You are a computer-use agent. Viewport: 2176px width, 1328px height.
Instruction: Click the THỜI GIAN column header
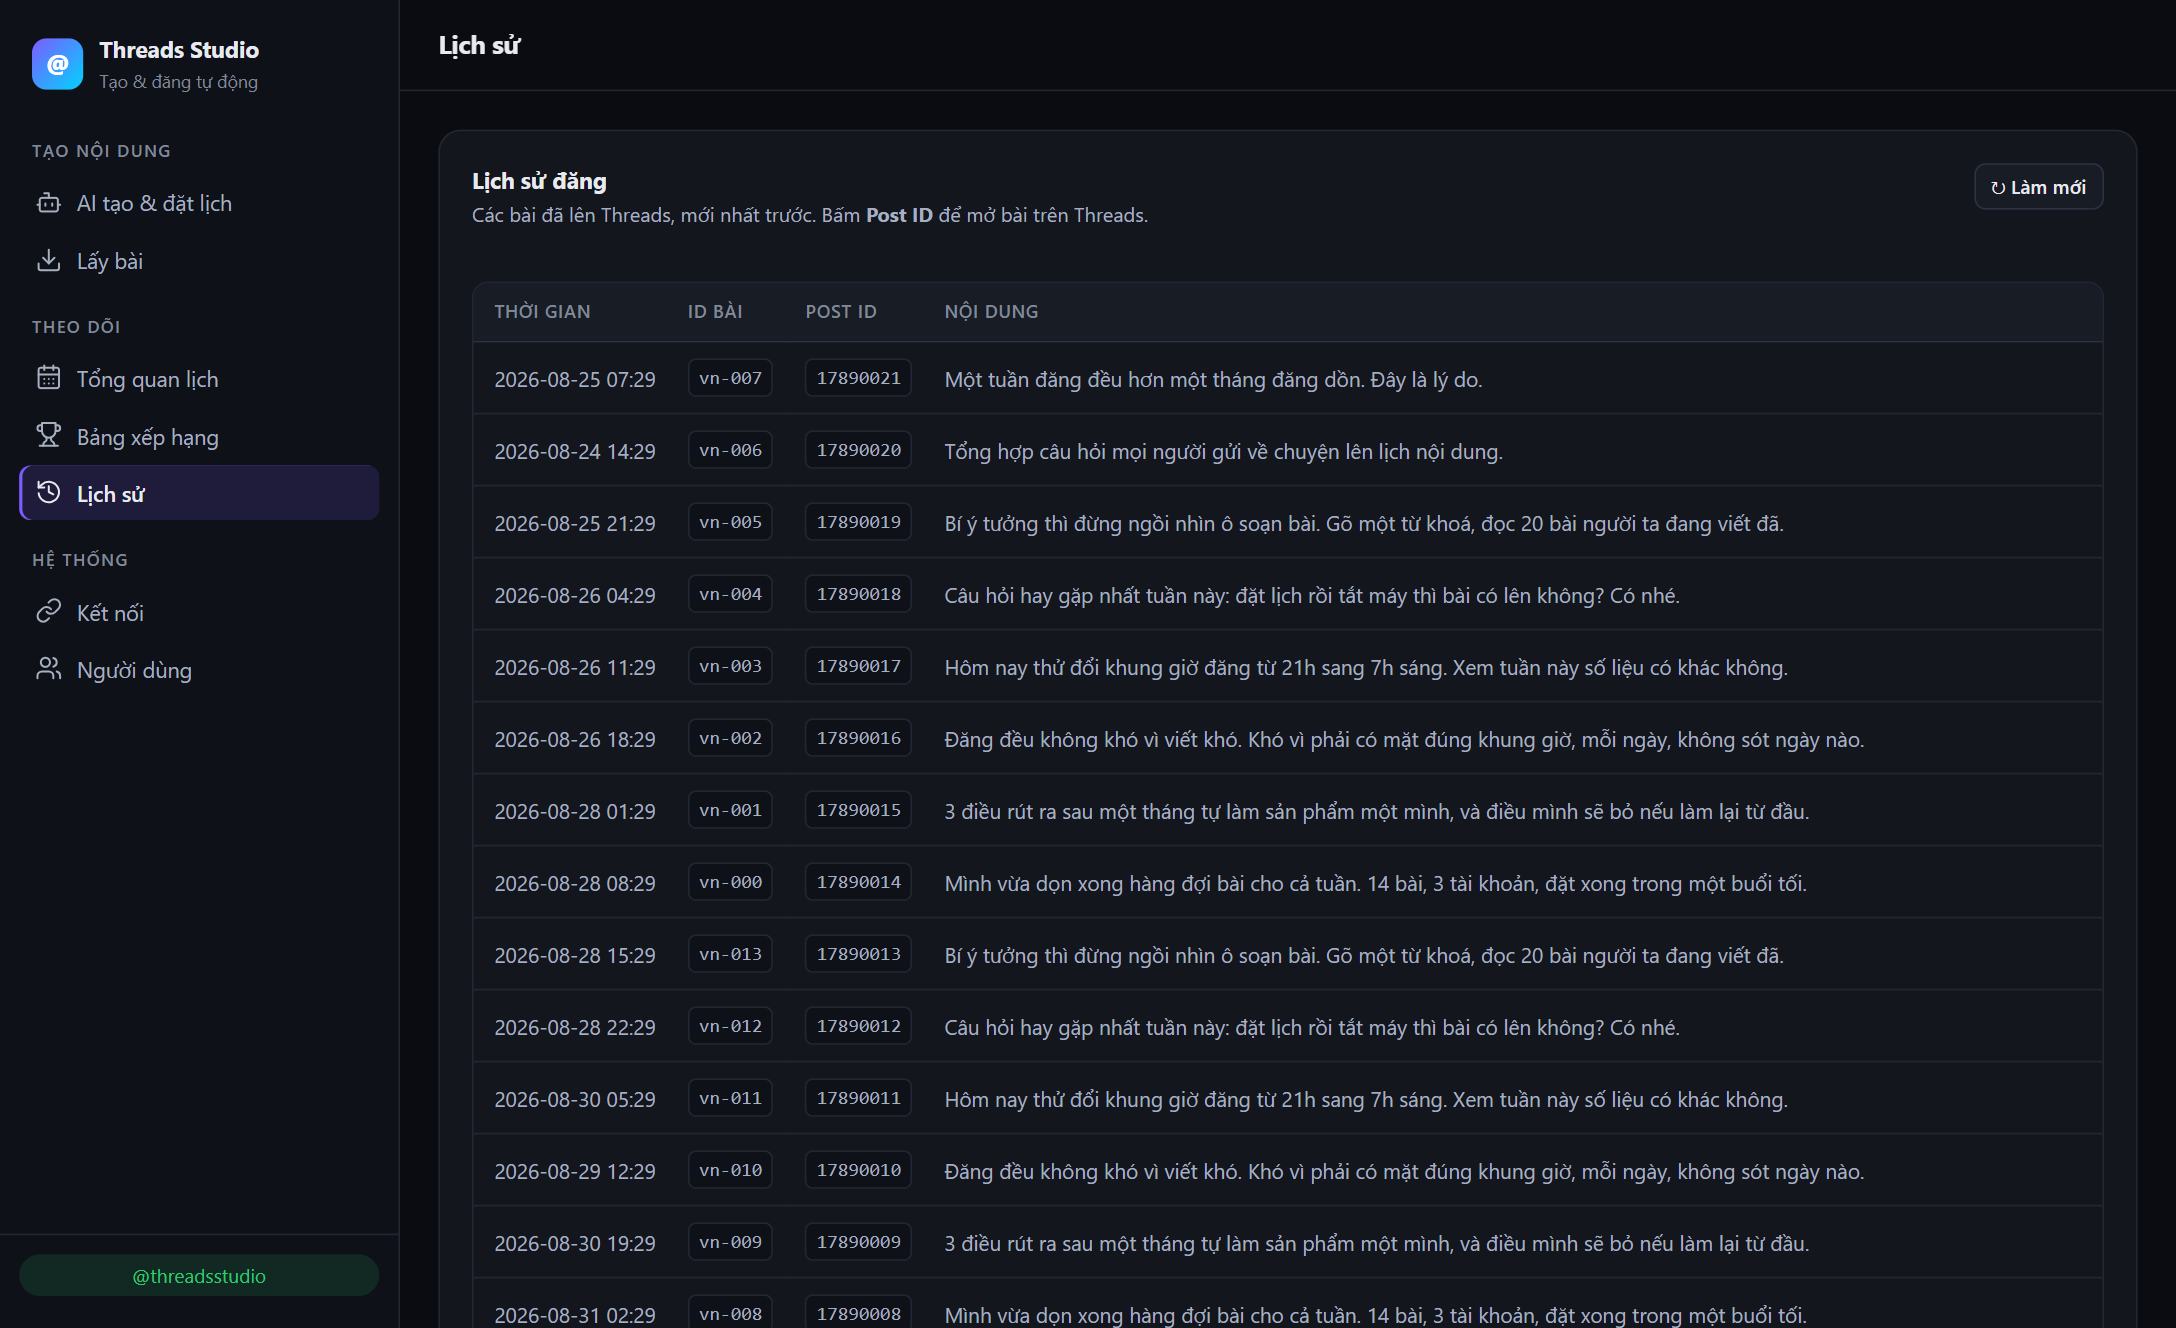click(x=542, y=311)
